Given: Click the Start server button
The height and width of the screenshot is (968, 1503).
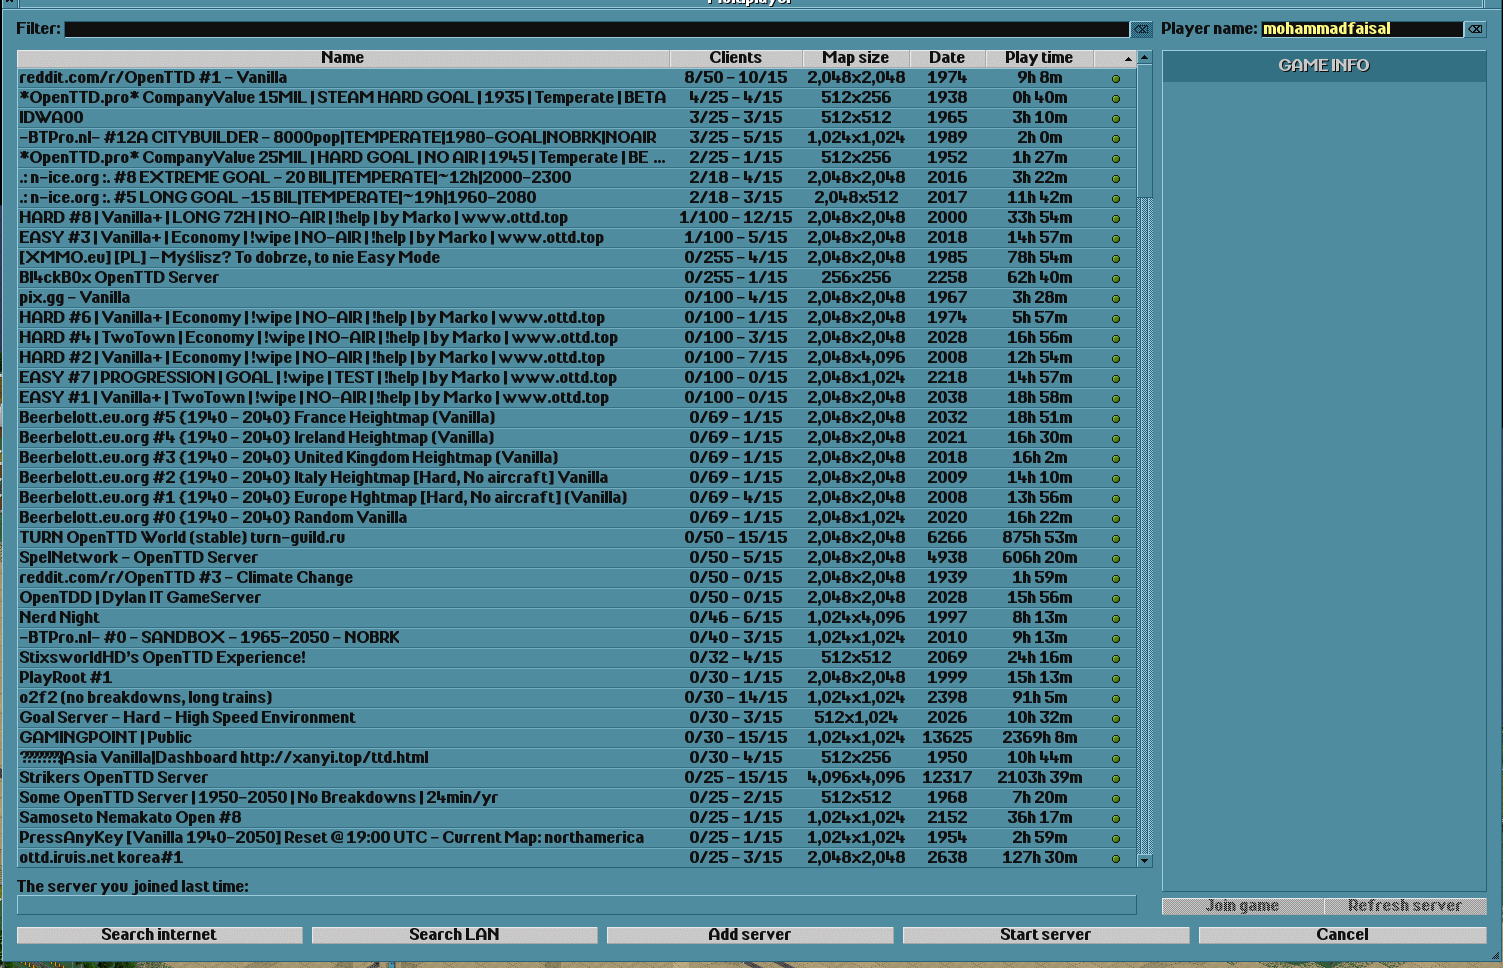Looking at the screenshot, I should tap(1045, 935).
